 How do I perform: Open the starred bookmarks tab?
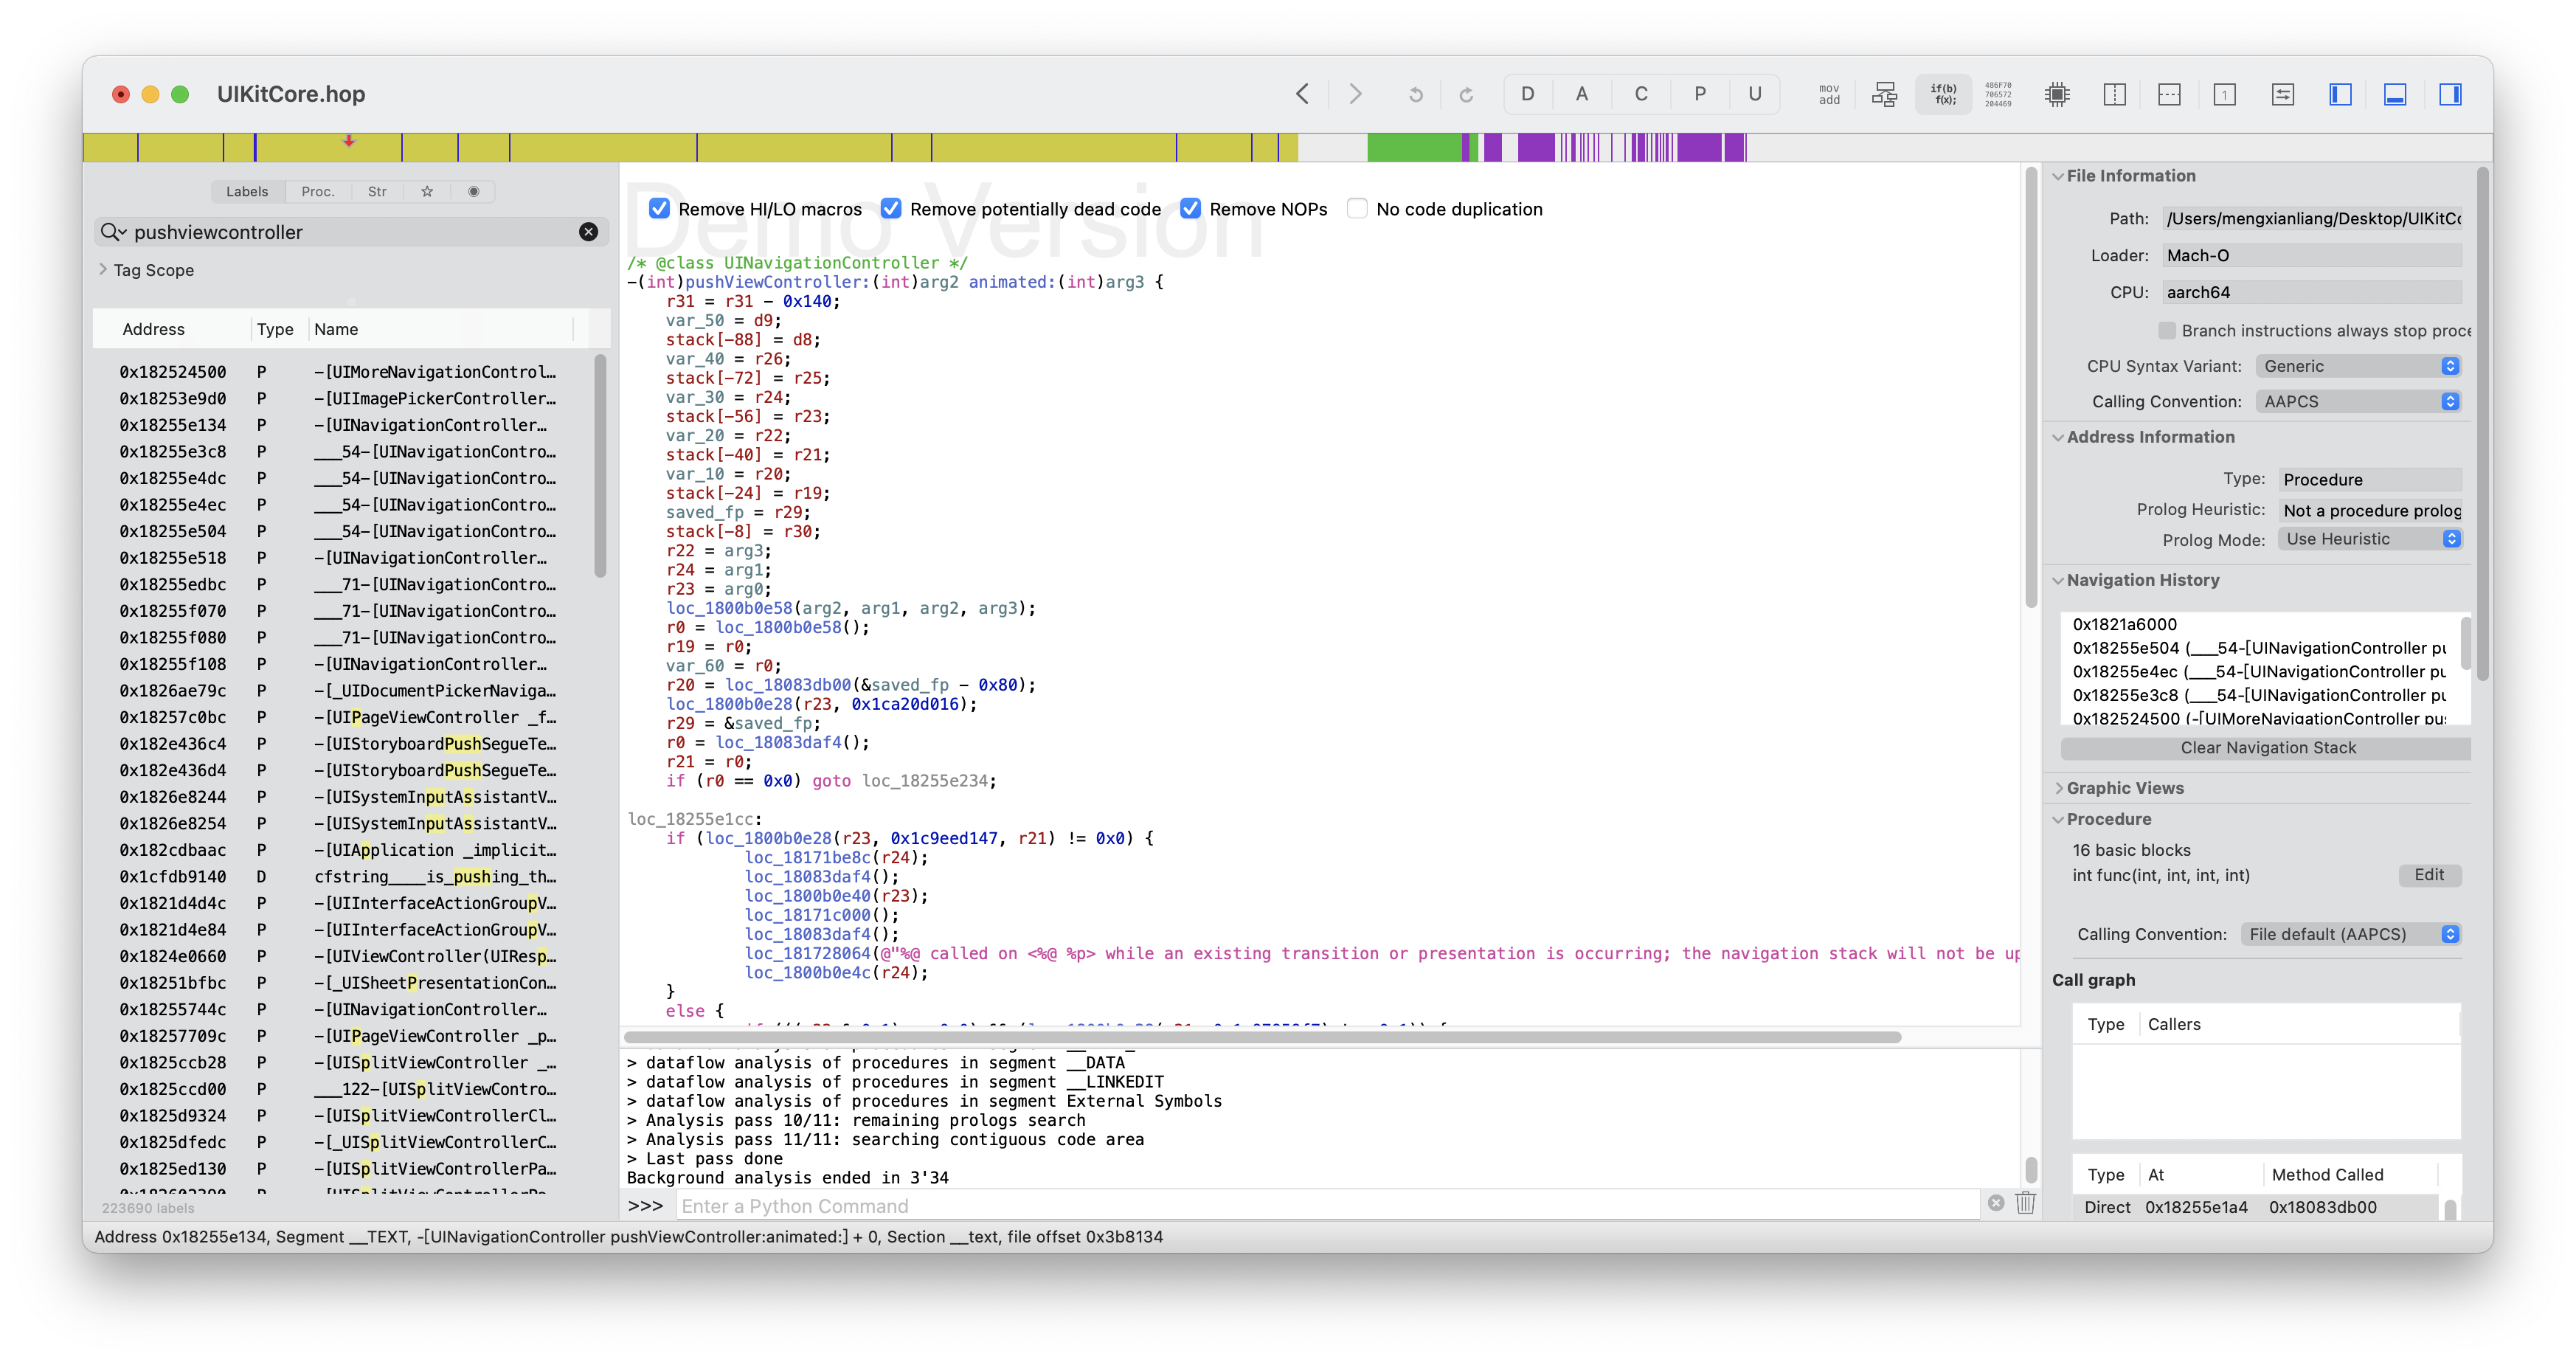[427, 191]
